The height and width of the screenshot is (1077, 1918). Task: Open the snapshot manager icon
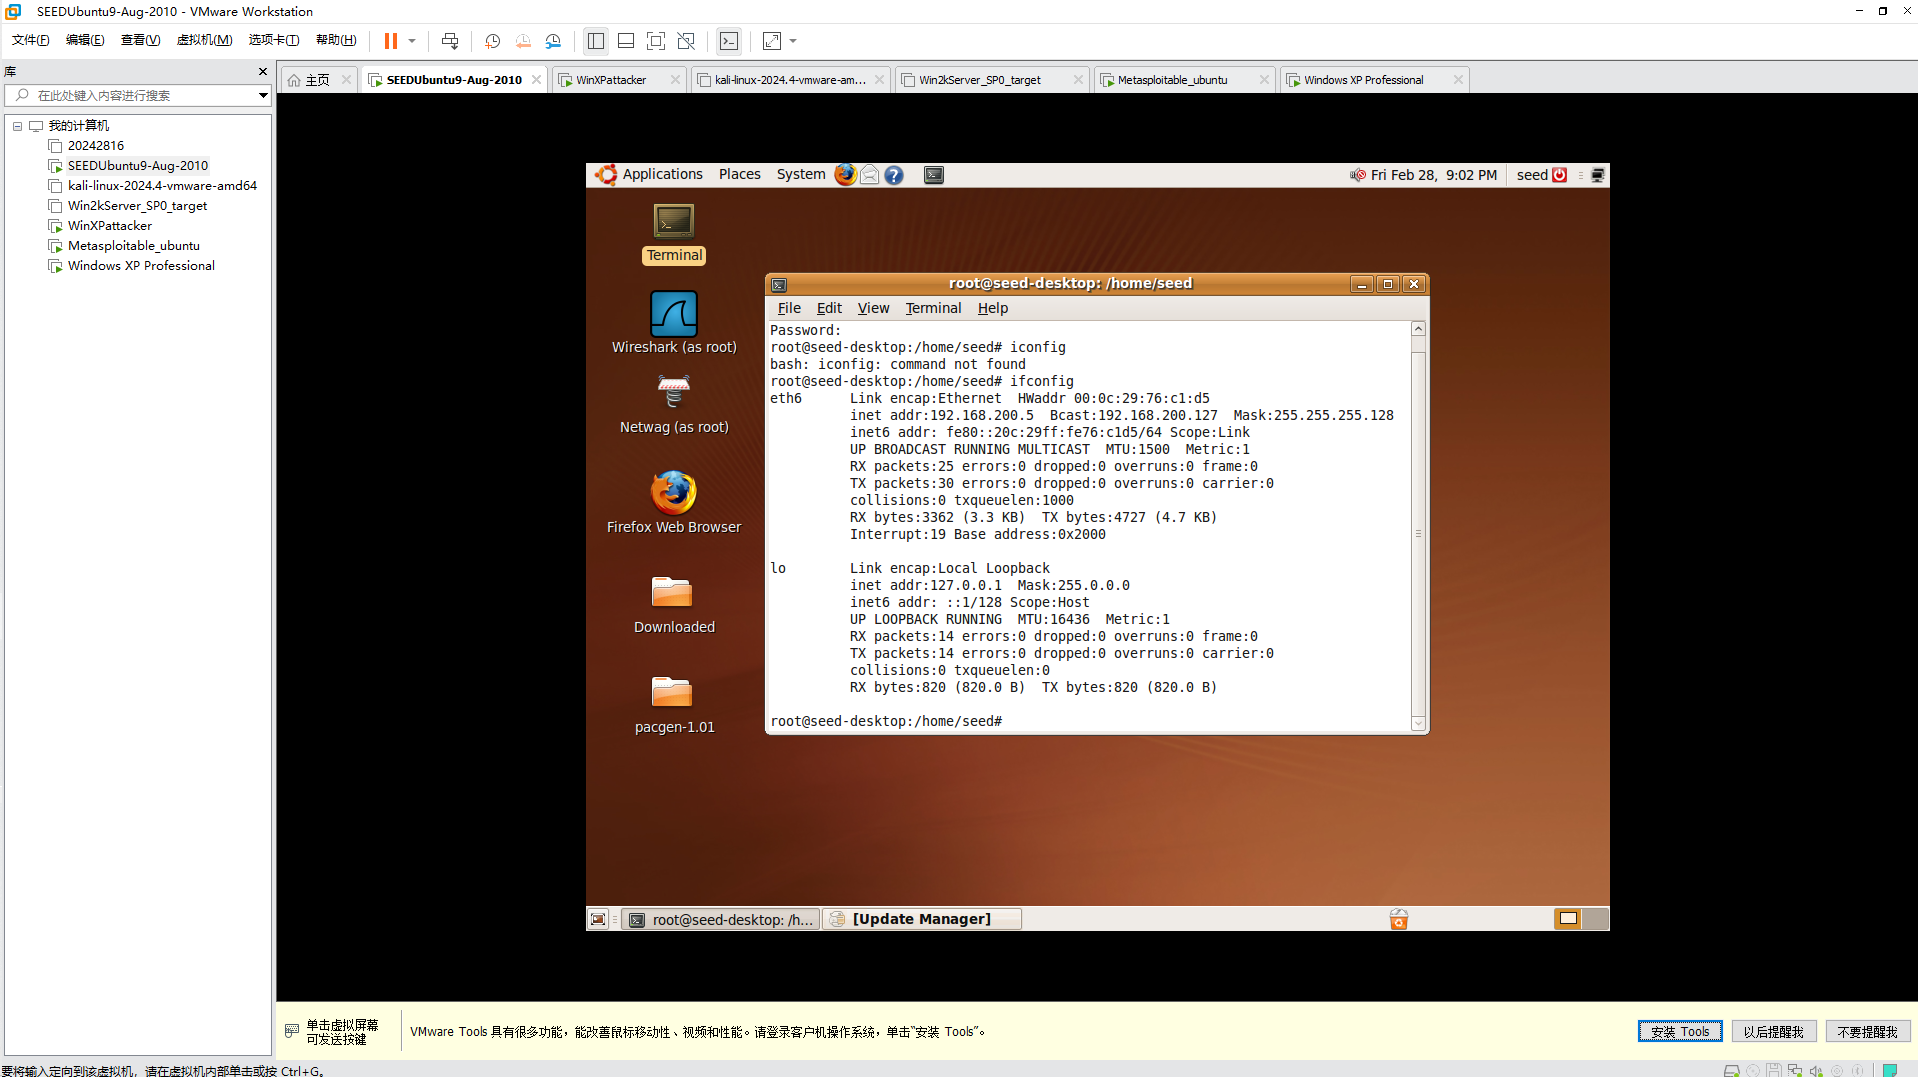pyautogui.click(x=554, y=41)
